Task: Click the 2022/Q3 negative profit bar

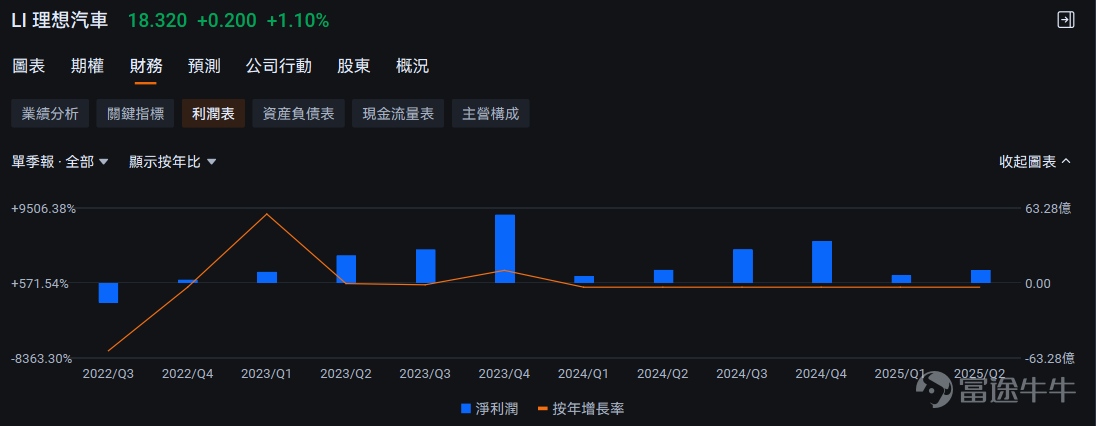Action: pyautogui.click(x=108, y=293)
